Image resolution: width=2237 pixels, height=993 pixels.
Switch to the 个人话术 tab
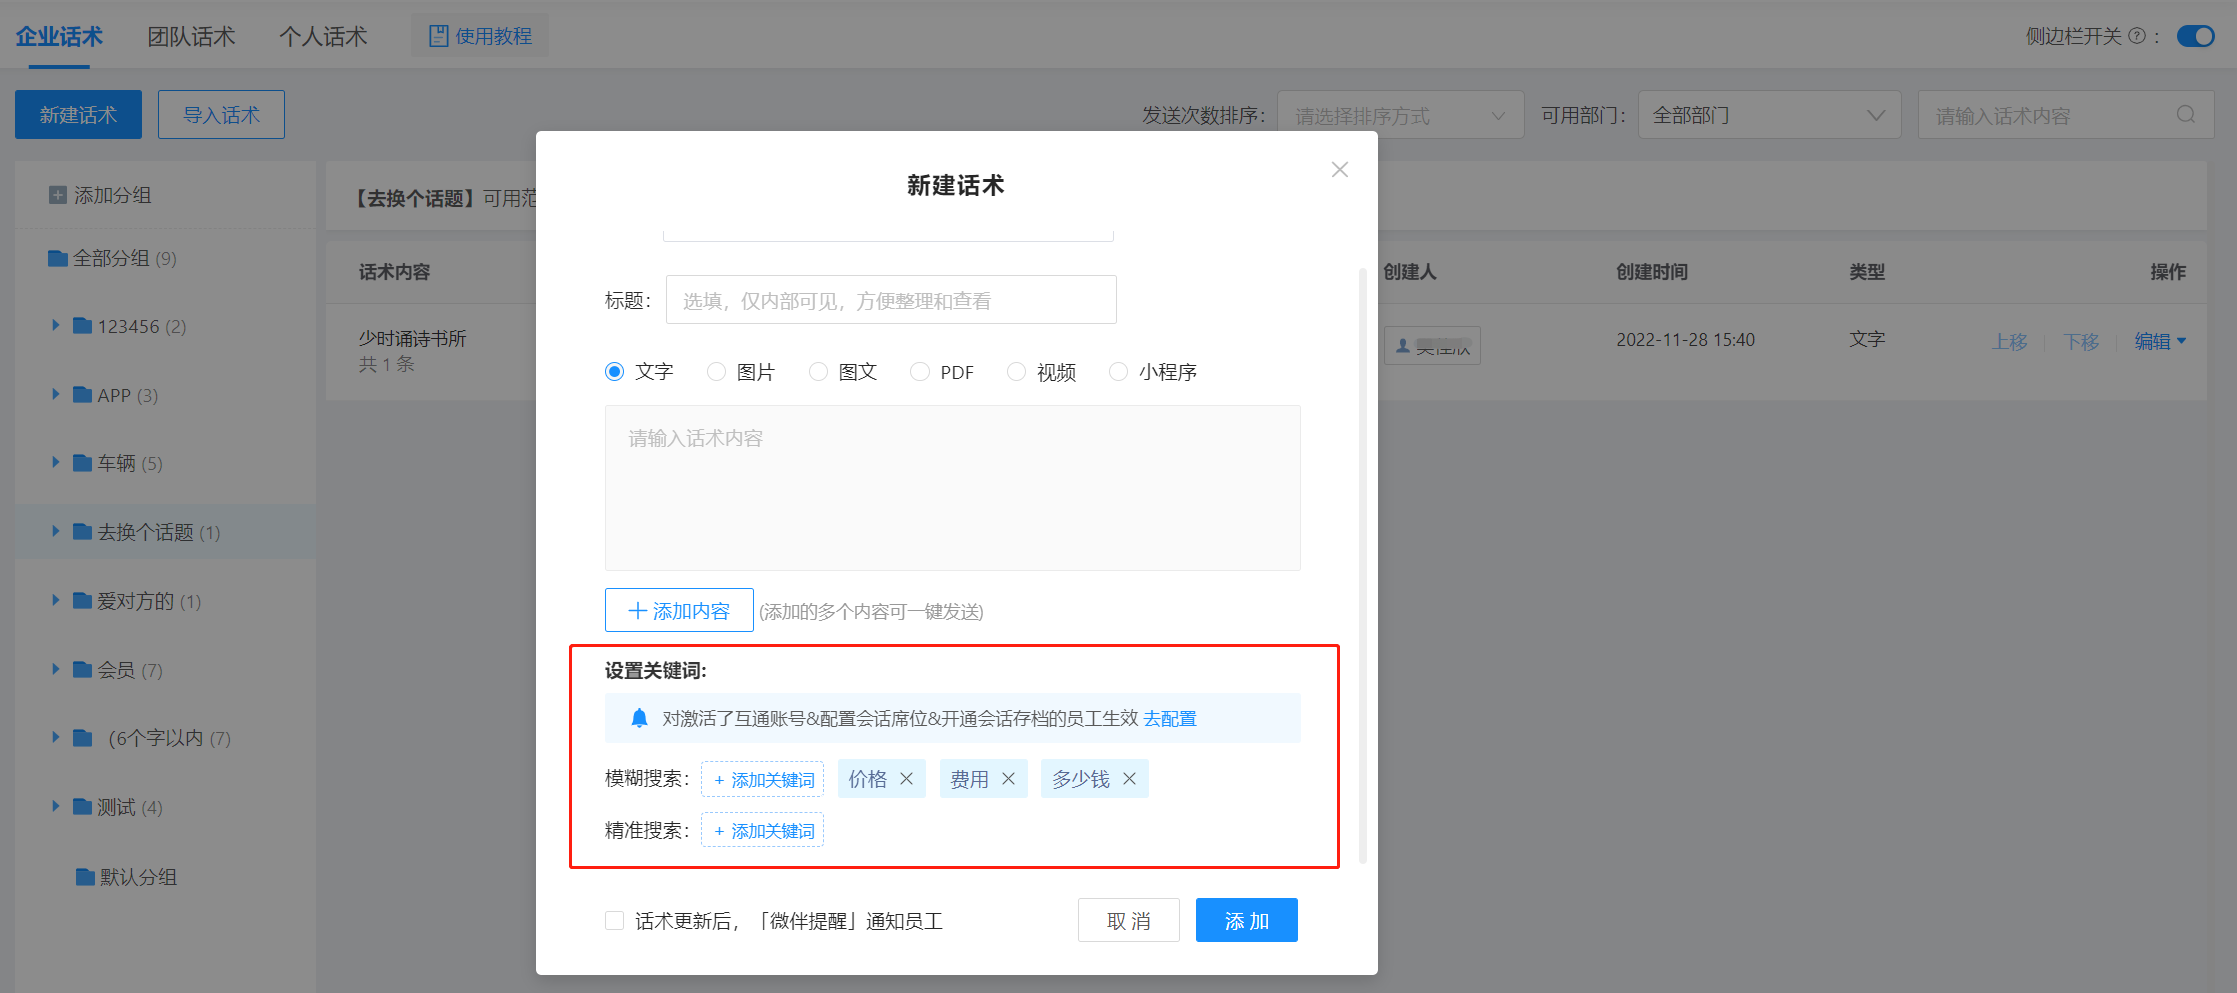coord(323,37)
